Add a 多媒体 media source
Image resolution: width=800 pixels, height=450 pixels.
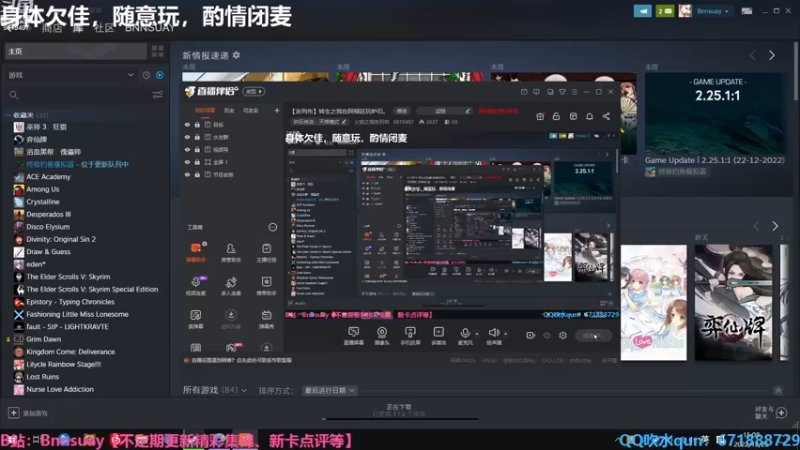pos(438,336)
